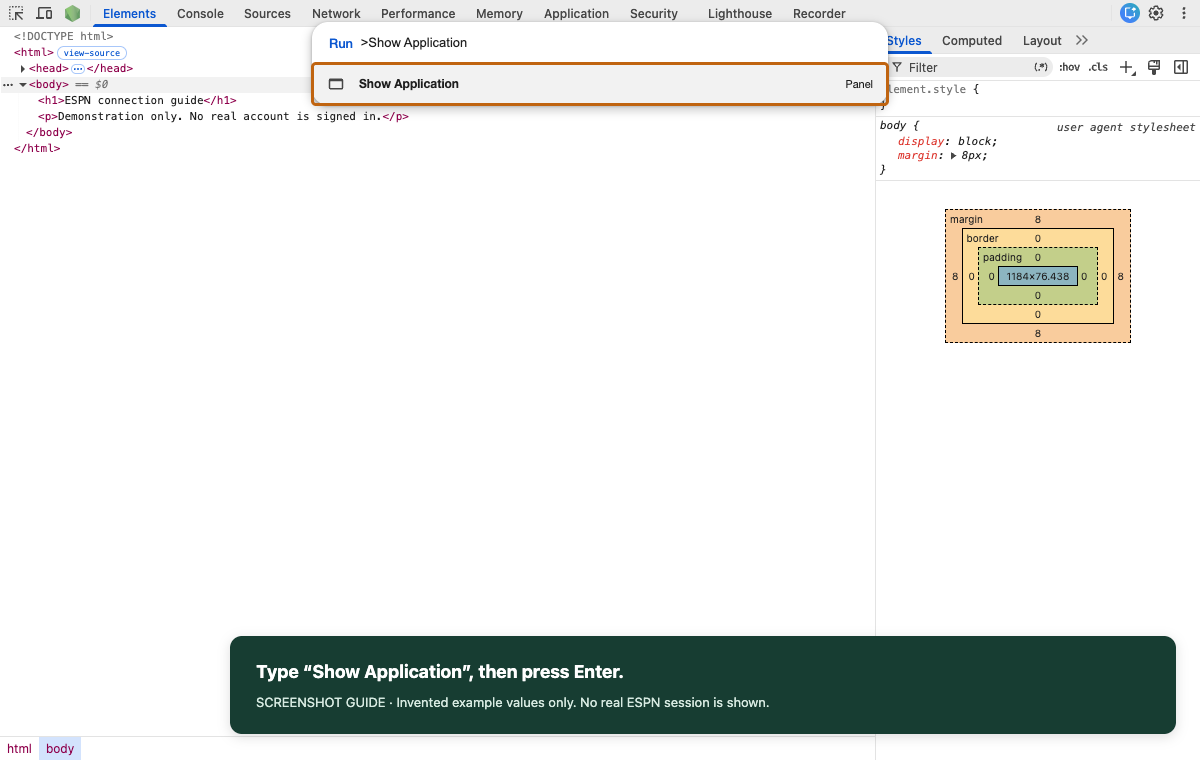Viewport: 1200px width, 760px height.
Task: Select the p Demonstration only node
Action: (x=223, y=116)
